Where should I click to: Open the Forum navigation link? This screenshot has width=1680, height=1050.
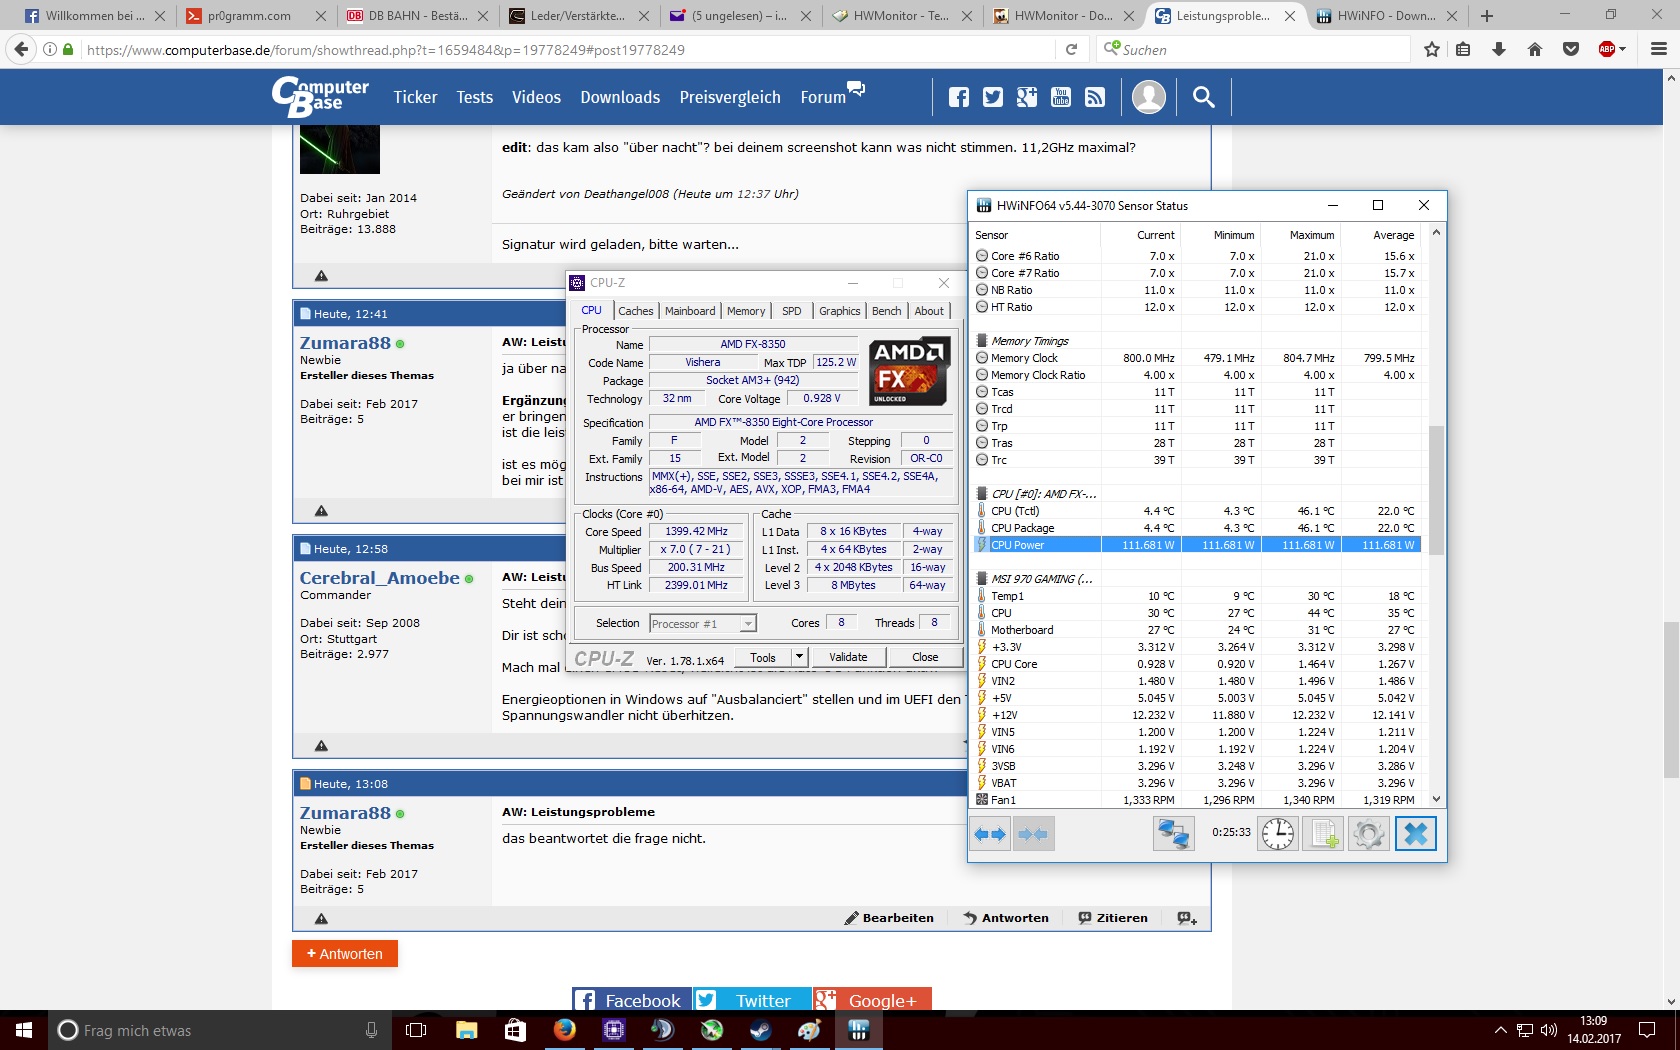[832, 95]
